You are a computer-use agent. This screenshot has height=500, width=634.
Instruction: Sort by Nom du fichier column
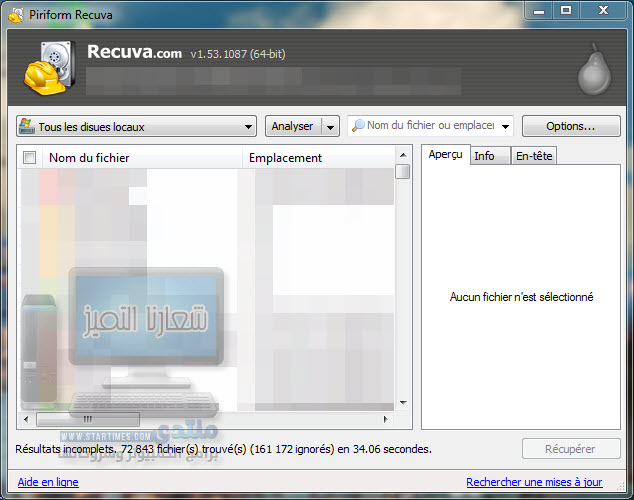[140, 157]
